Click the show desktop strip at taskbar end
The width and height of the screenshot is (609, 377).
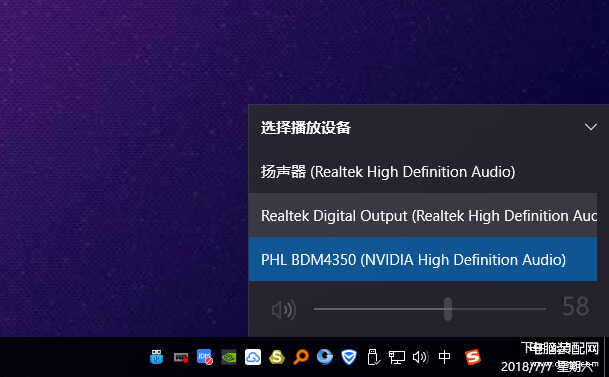click(606, 357)
